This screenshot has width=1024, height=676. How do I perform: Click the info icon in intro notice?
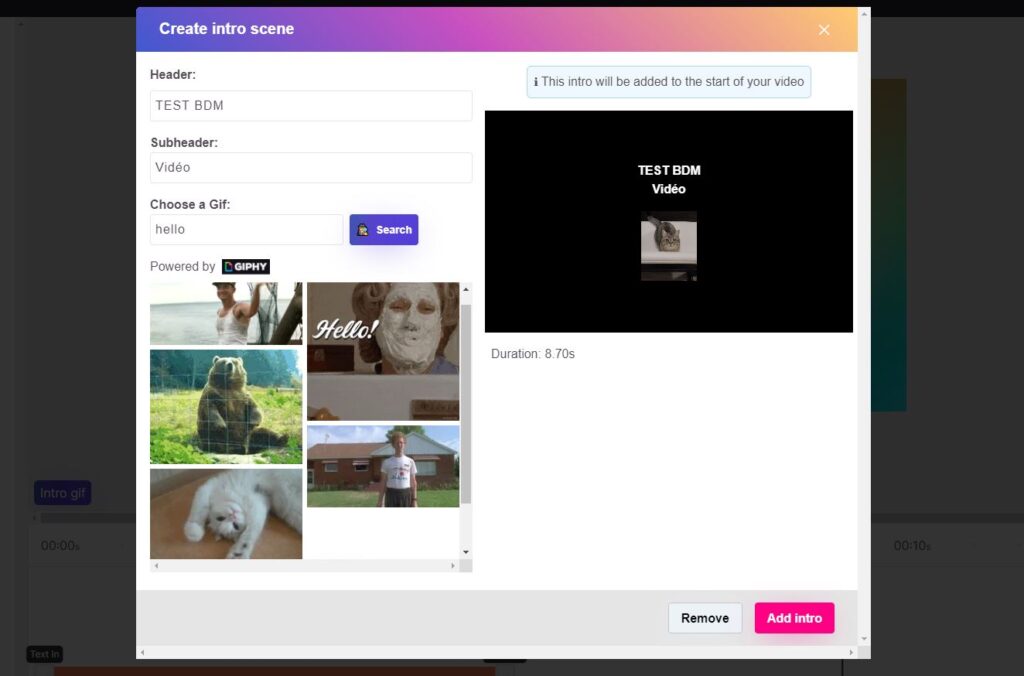tap(536, 82)
